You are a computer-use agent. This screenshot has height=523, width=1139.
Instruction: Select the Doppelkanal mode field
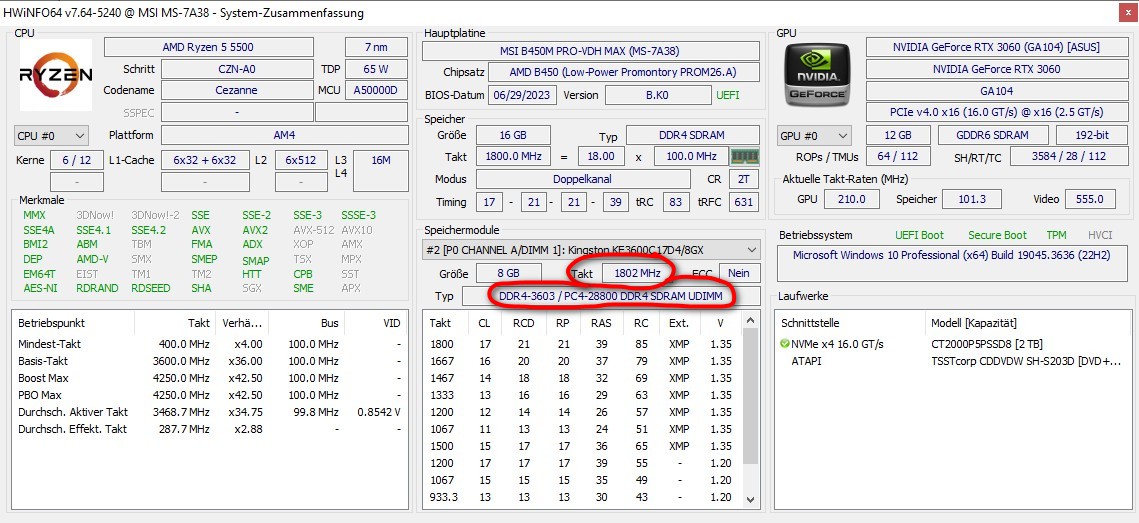583,179
